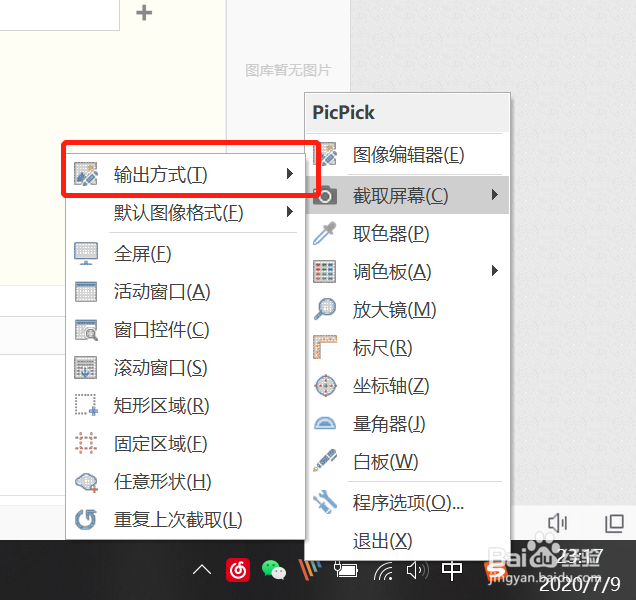Click the Fixed Region (固定区域) icon
636x600 pixels.
click(86, 443)
